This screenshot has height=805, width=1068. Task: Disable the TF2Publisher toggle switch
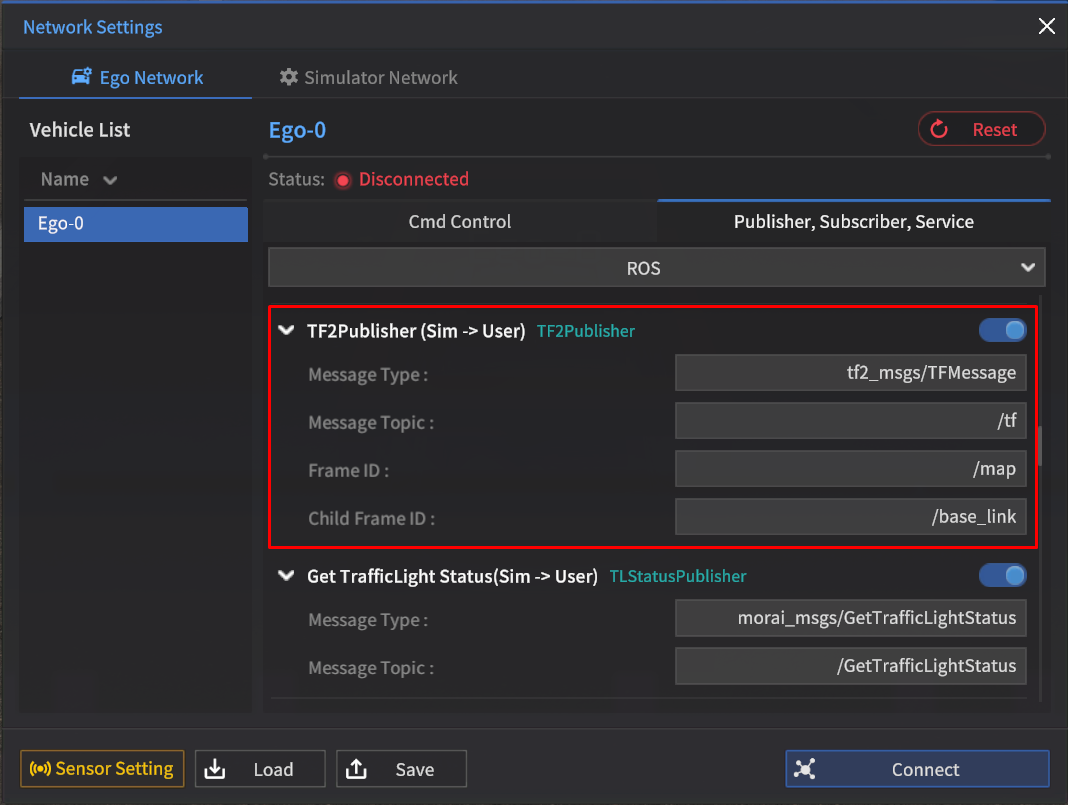(x=1002, y=330)
